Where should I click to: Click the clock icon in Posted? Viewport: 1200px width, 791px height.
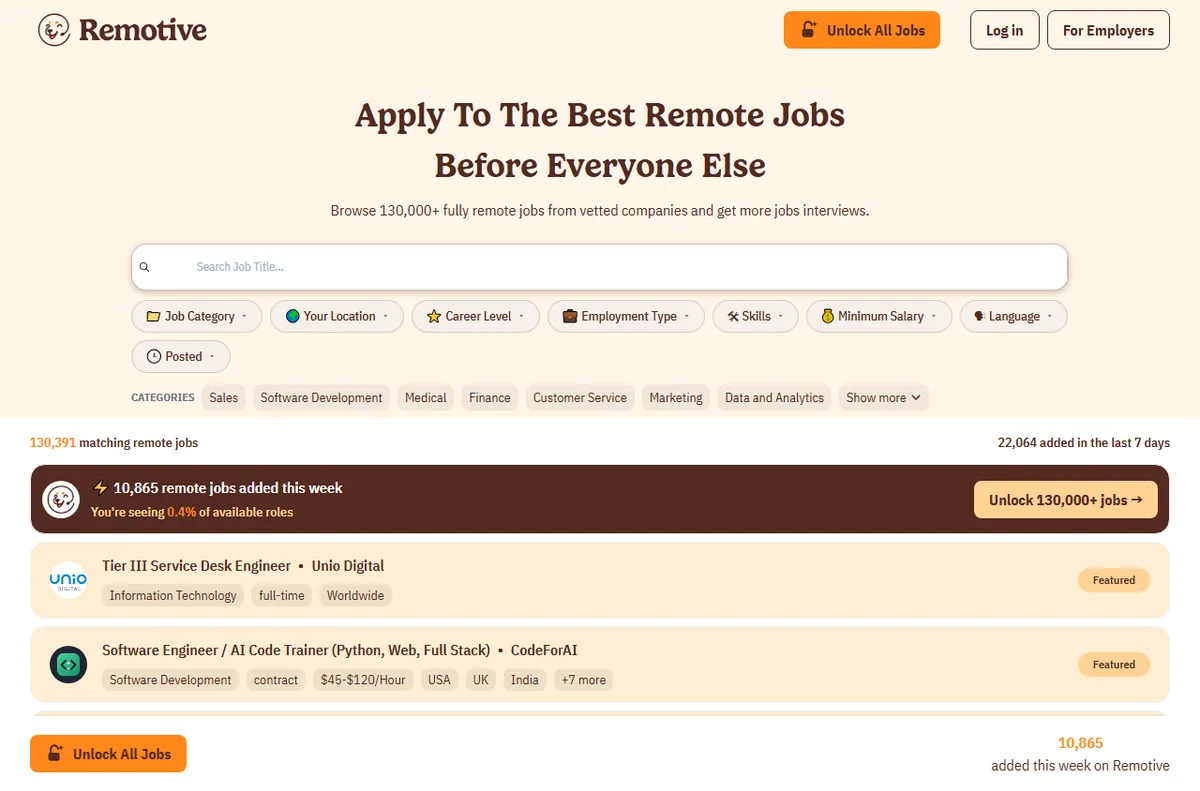(x=154, y=356)
